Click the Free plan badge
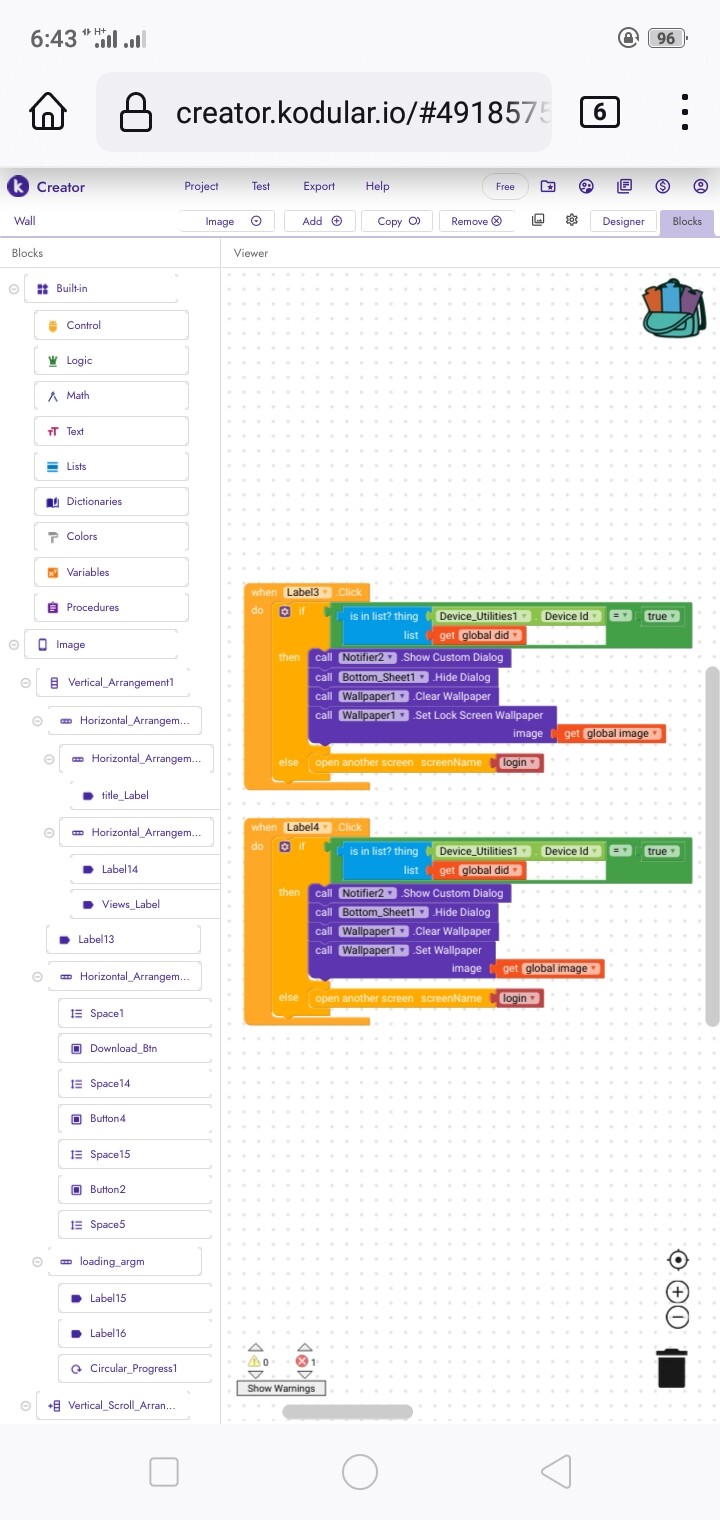 pos(505,186)
